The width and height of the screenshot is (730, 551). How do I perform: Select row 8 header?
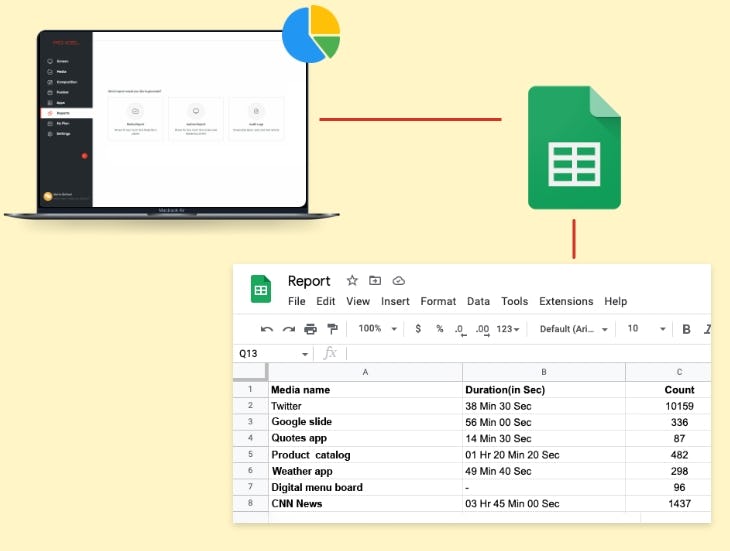(x=250, y=503)
